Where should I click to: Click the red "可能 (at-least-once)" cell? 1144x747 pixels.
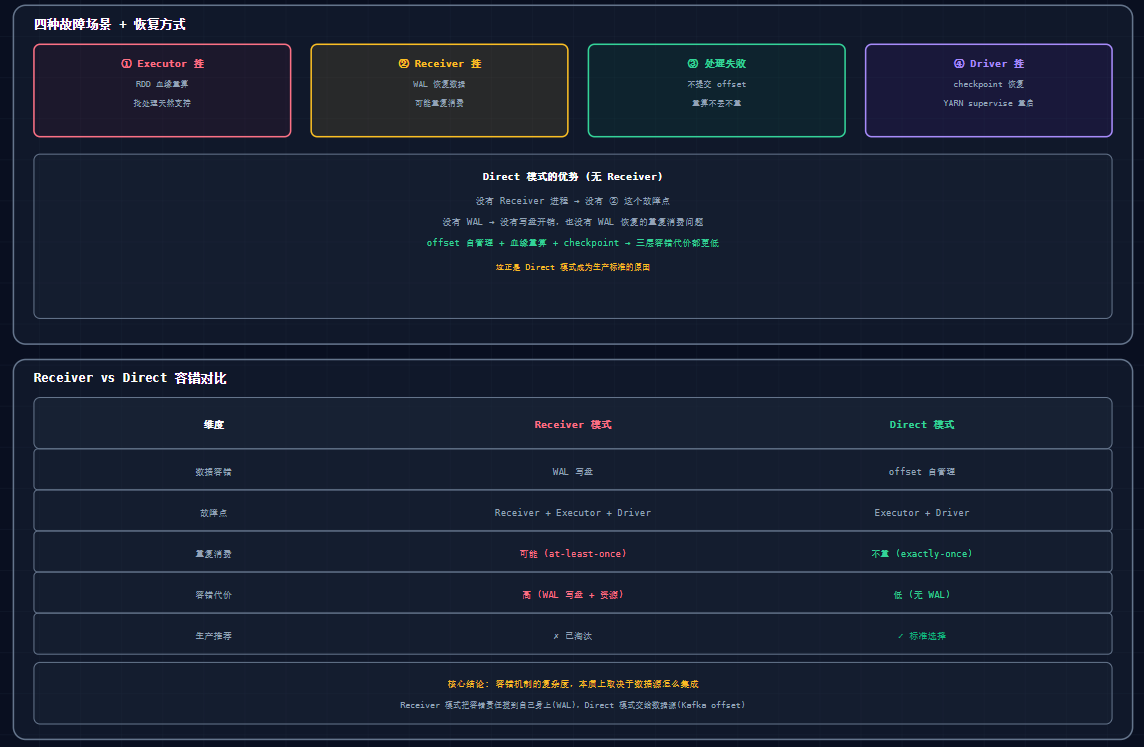pyautogui.click(x=573, y=554)
